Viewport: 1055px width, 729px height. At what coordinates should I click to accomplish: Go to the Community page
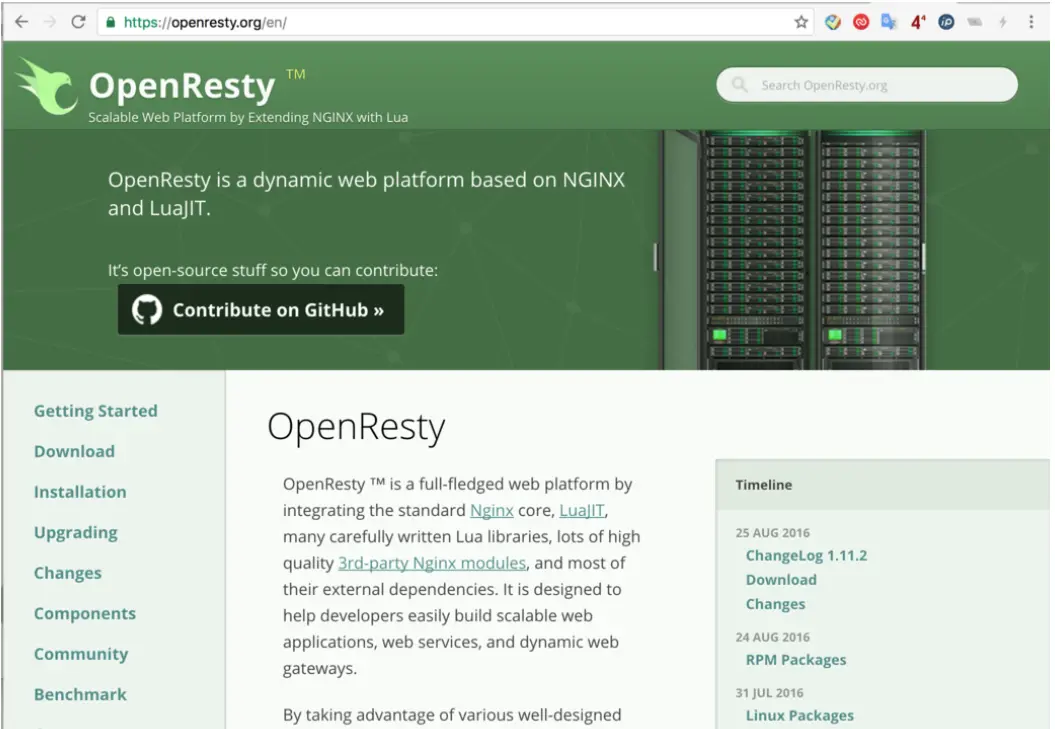81,654
